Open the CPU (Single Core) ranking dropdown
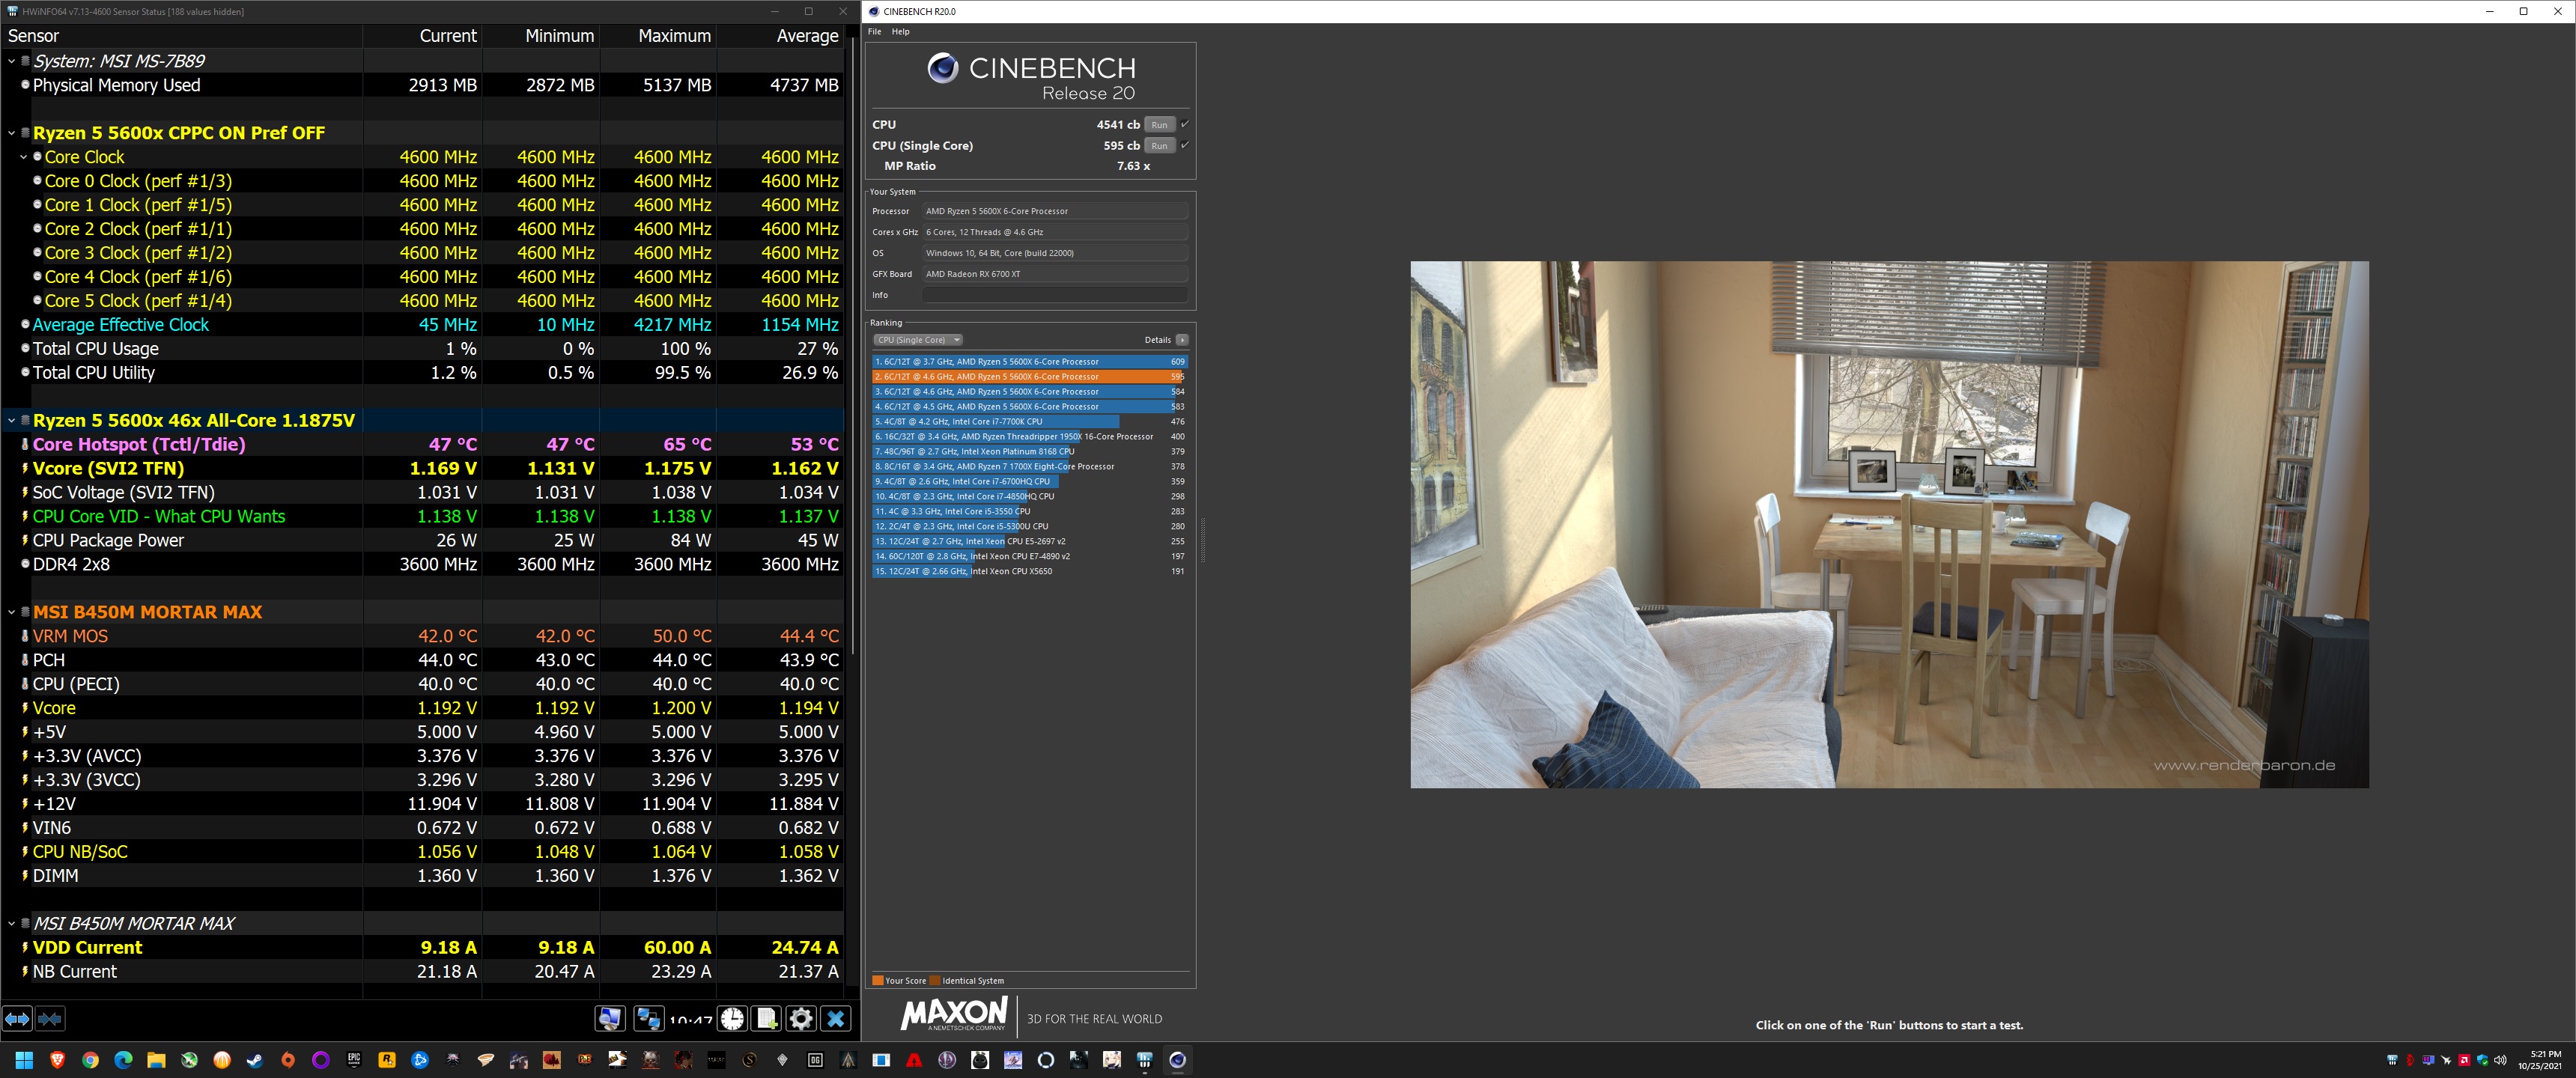The height and width of the screenshot is (1078, 2576). coord(918,340)
